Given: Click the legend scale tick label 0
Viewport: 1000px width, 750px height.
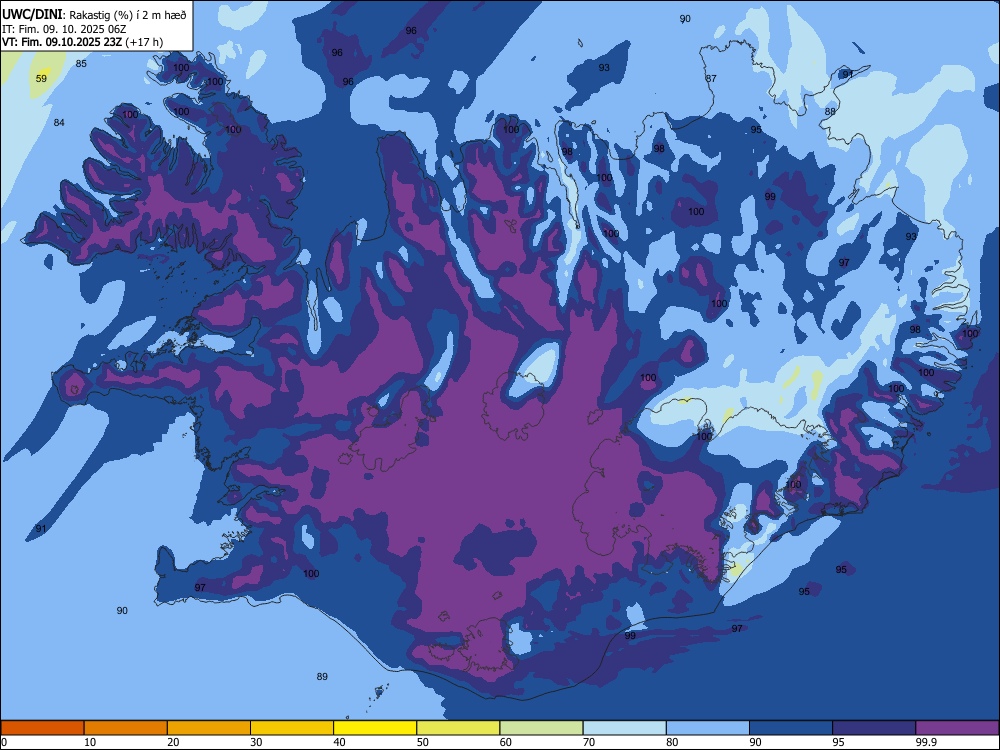Looking at the screenshot, I should coord(4,742).
